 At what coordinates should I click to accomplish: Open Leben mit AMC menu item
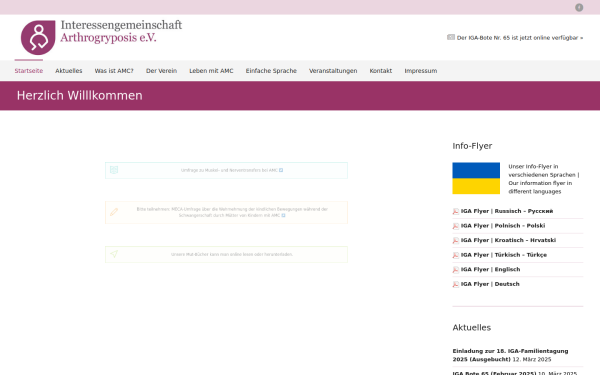[x=211, y=71]
